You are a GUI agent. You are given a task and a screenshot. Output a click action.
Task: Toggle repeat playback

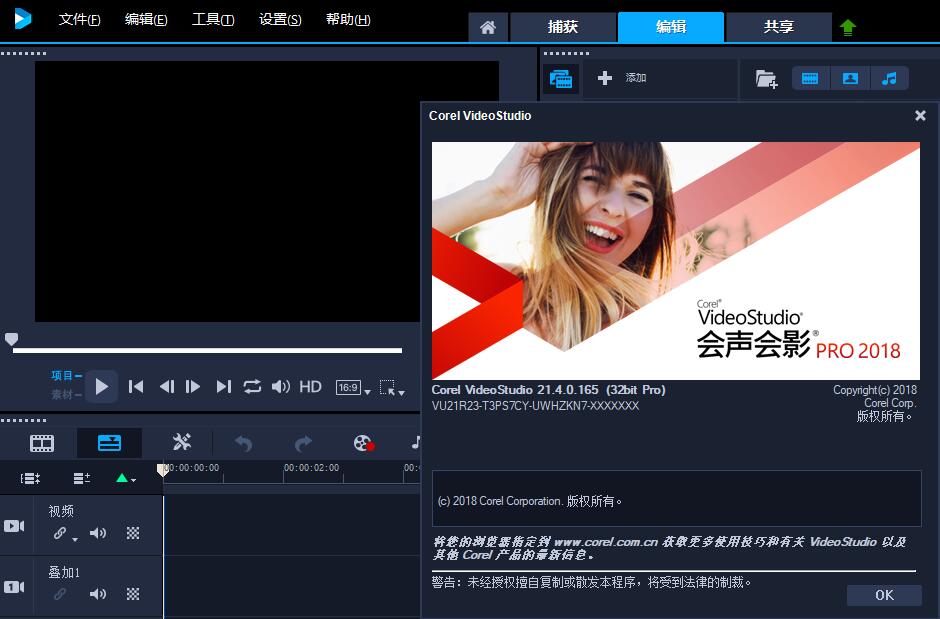click(x=252, y=387)
